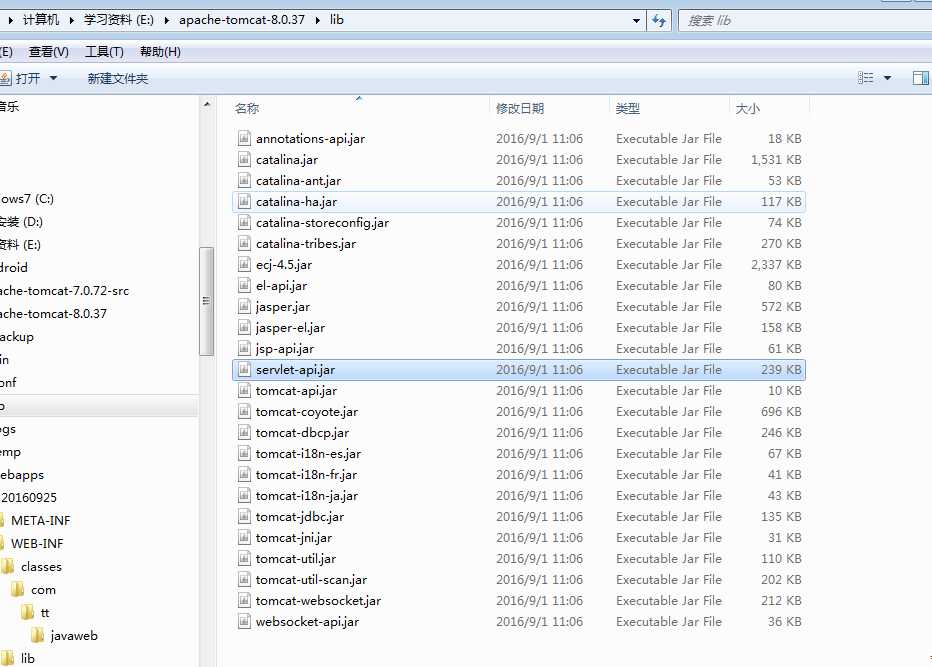Image resolution: width=932 pixels, height=667 pixels.
Task: Open the 帮助(H) menu
Action: [160, 52]
